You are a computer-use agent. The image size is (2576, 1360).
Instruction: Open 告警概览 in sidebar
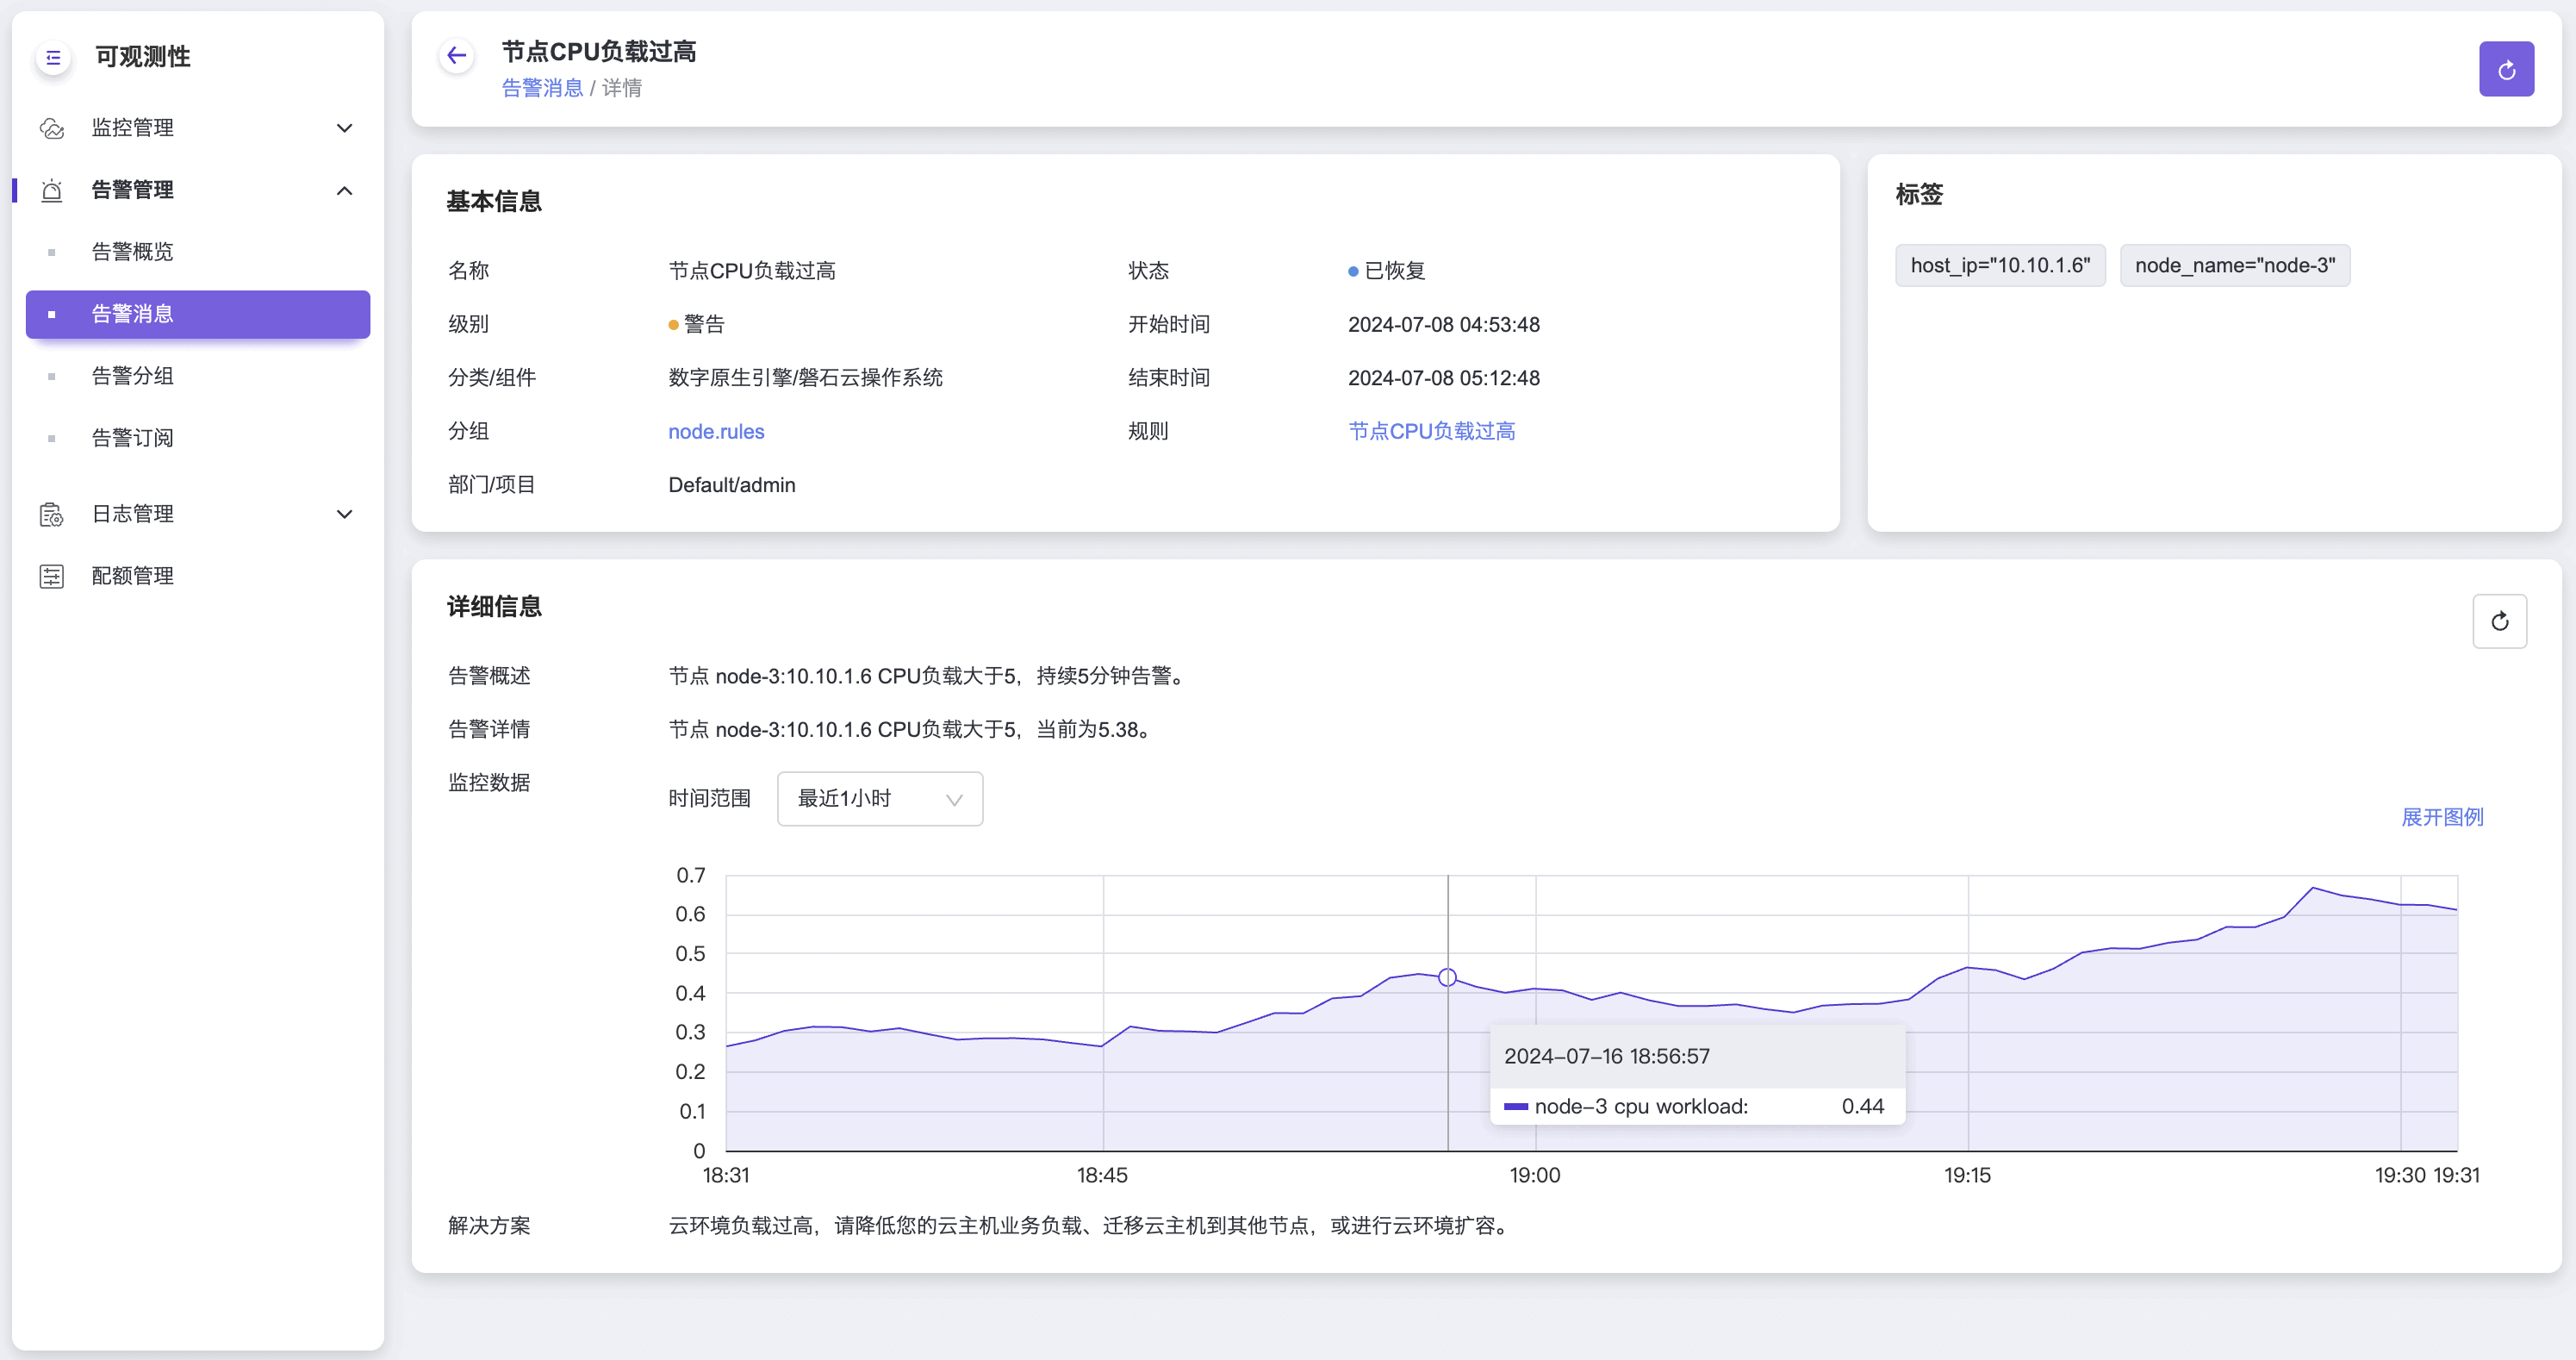[x=132, y=252]
